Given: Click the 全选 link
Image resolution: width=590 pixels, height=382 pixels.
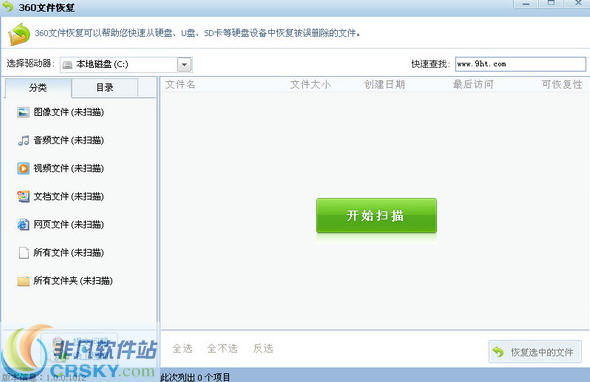Looking at the screenshot, I should point(182,349).
